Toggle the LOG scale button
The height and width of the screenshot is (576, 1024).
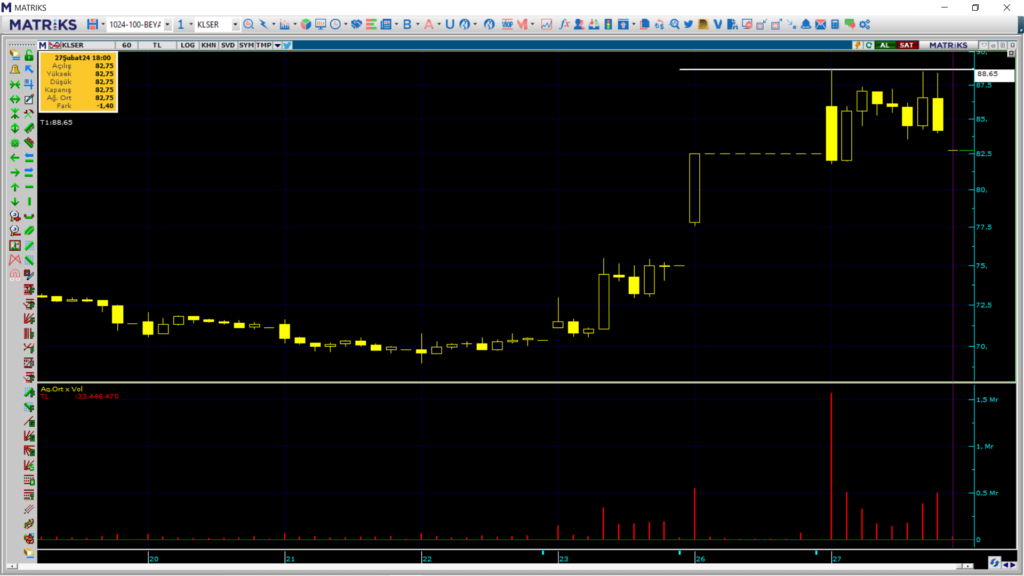187,45
